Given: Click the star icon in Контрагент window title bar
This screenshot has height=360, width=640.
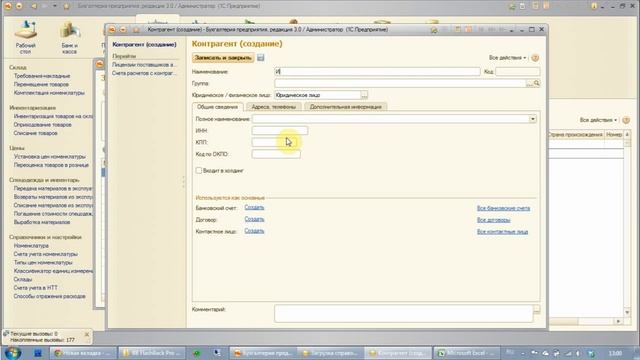Looking at the screenshot, I should (136, 29).
